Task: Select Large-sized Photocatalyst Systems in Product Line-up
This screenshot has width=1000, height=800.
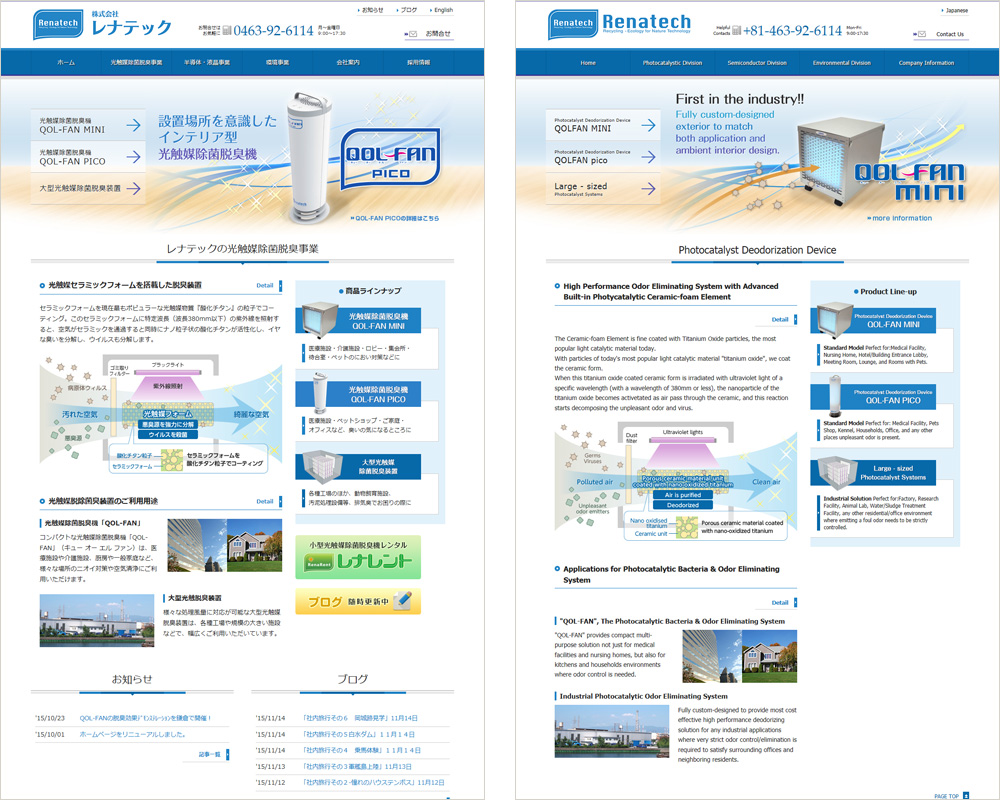Action: coord(873,471)
